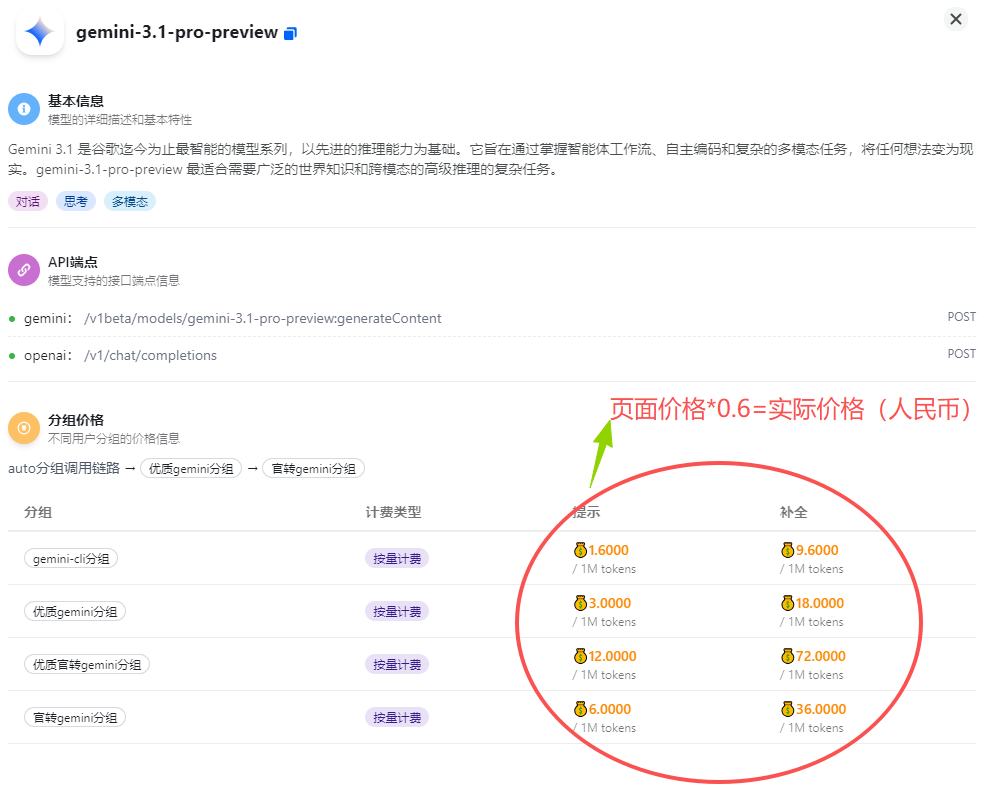Click the 分组 column header

[x=38, y=512]
